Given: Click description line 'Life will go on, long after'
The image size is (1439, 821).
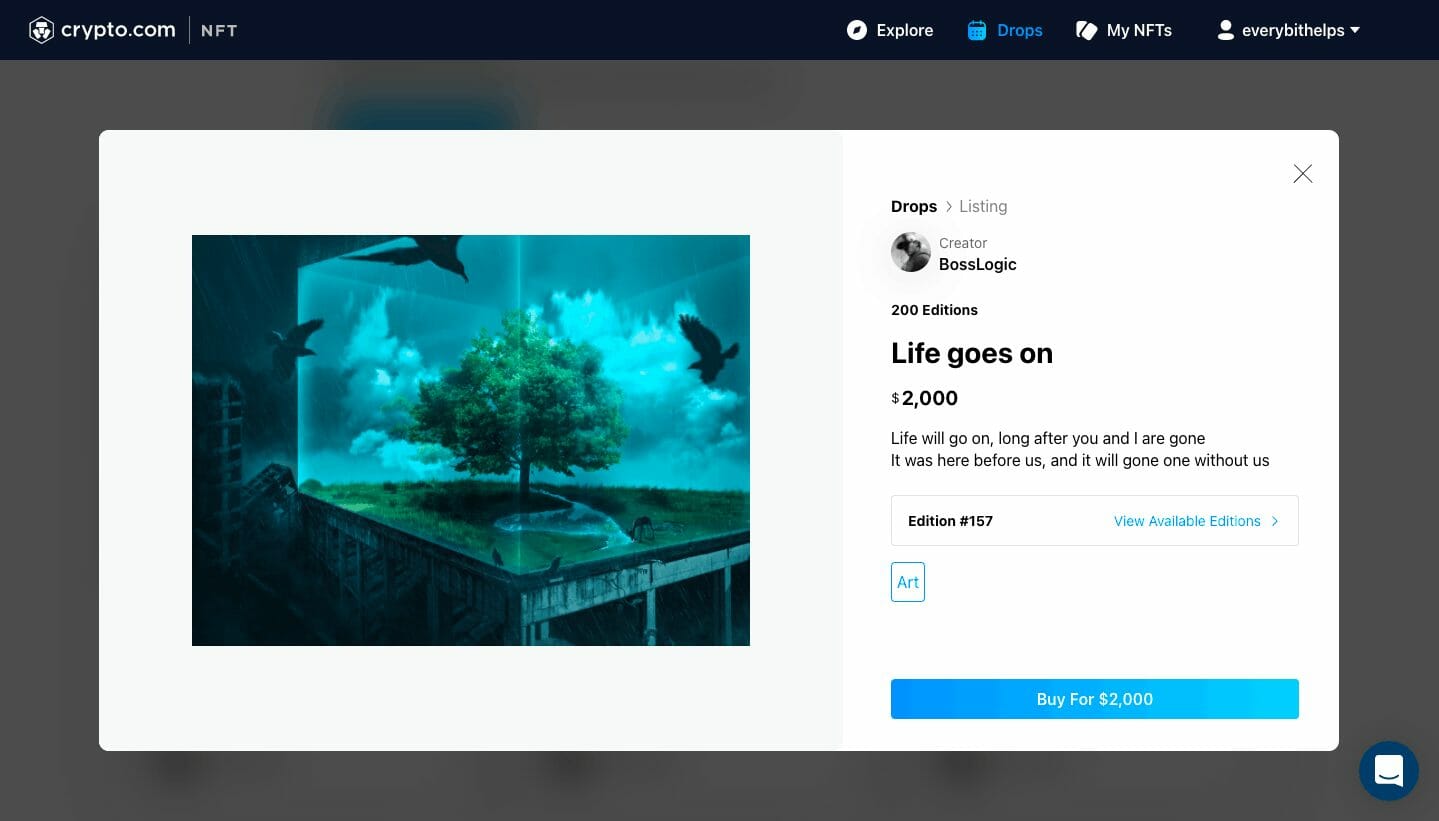Looking at the screenshot, I should pyautogui.click(x=1048, y=438).
